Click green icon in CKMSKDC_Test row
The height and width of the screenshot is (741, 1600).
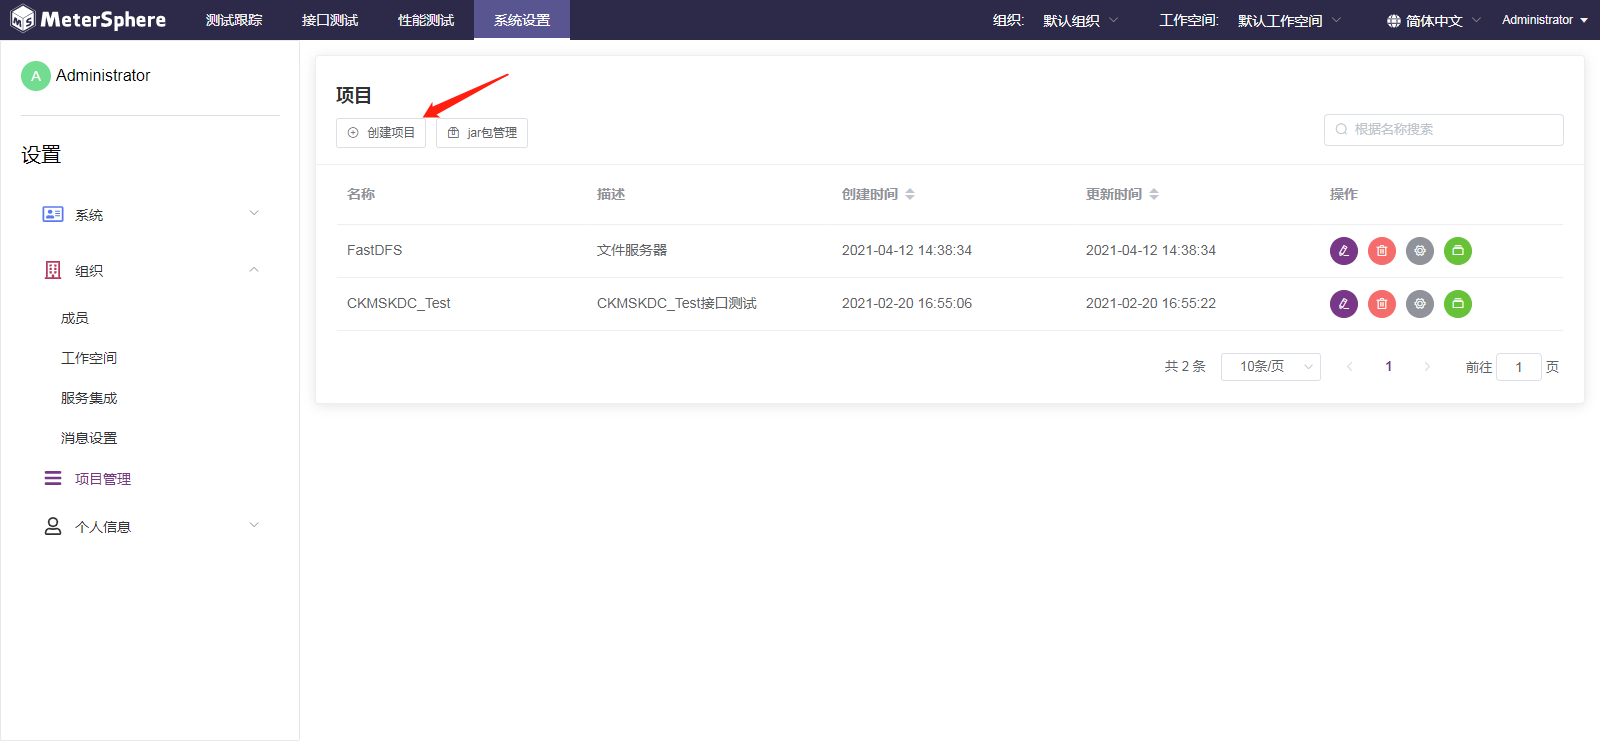pyautogui.click(x=1458, y=304)
